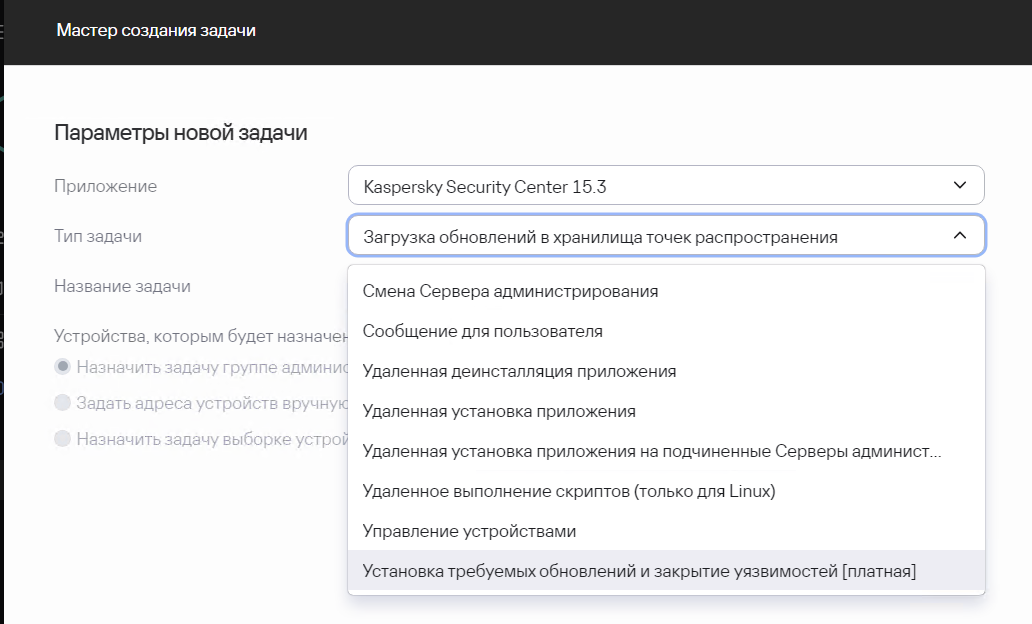The width and height of the screenshot is (1032, 624).
Task: Enable 'Задать адреса устройств вручную' radio
Action: pyautogui.click(x=63, y=403)
